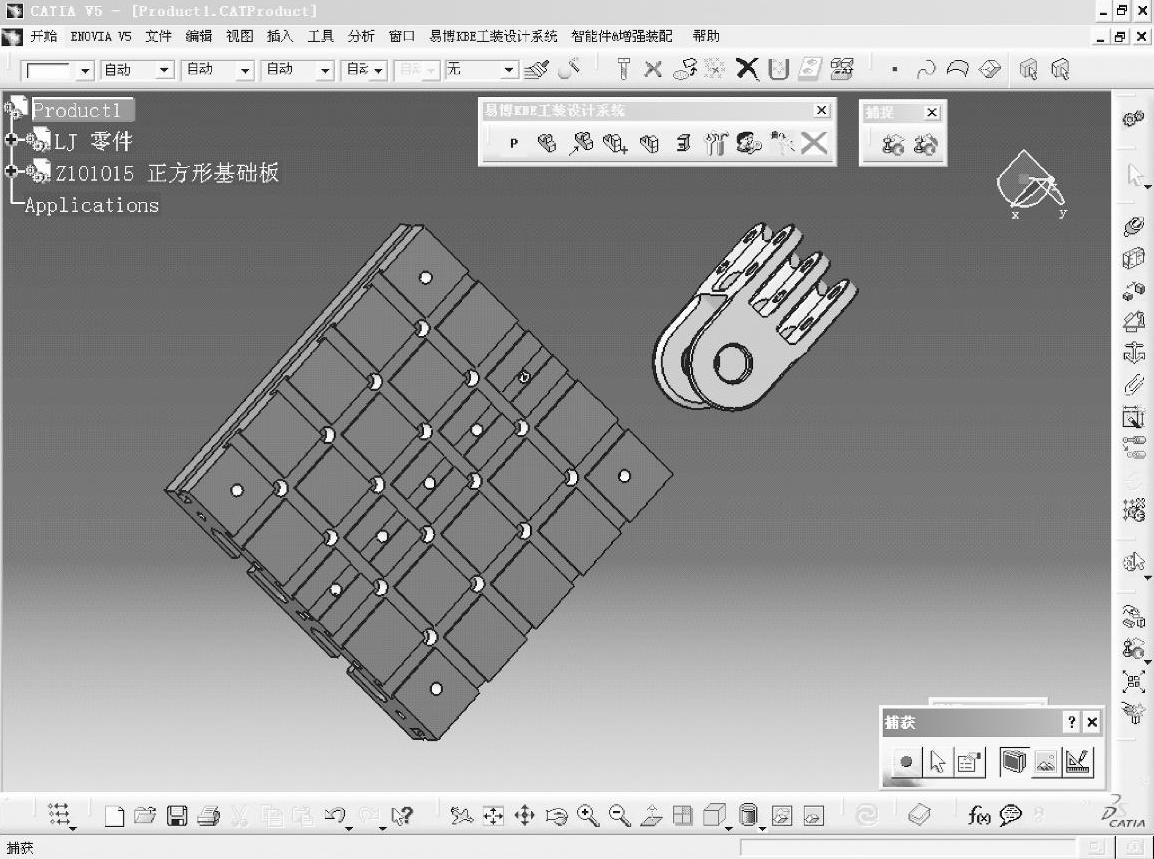Open the first 自动 dropdown

165,71
